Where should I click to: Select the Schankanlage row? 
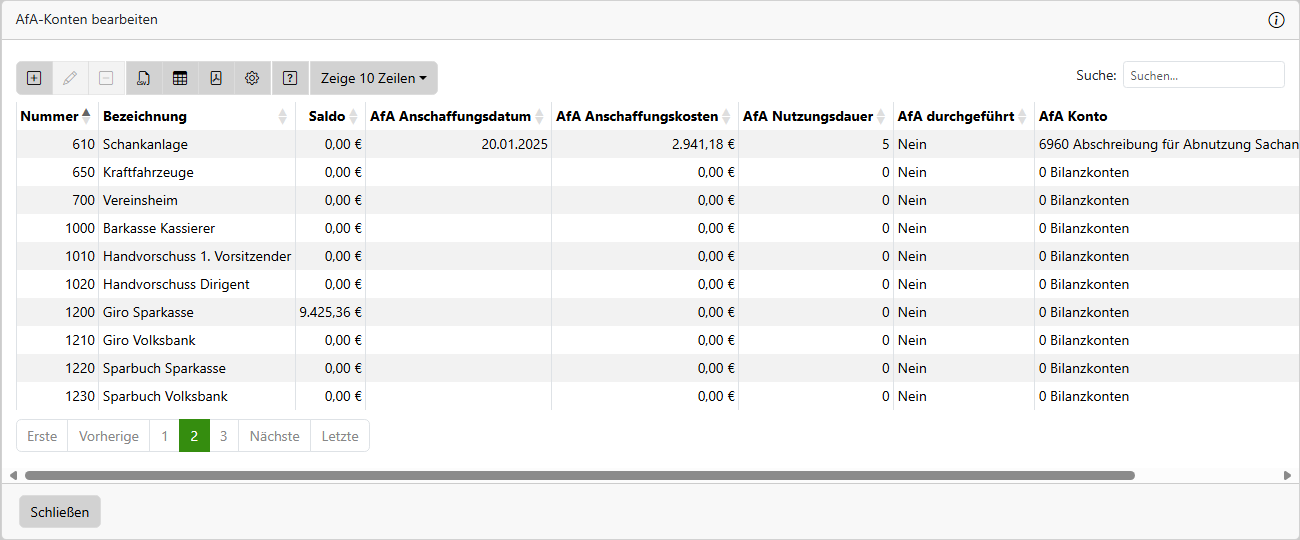point(145,144)
